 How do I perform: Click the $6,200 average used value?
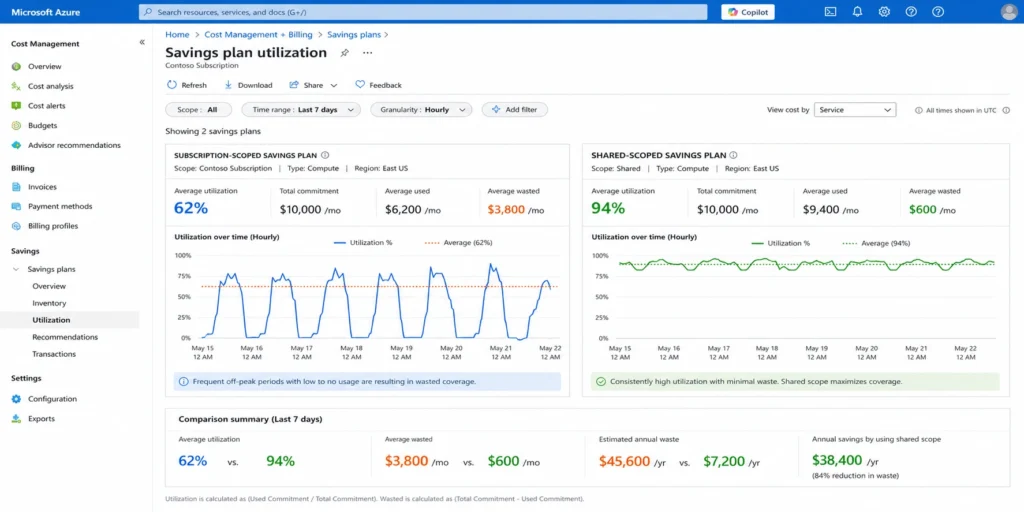pyautogui.click(x=402, y=210)
